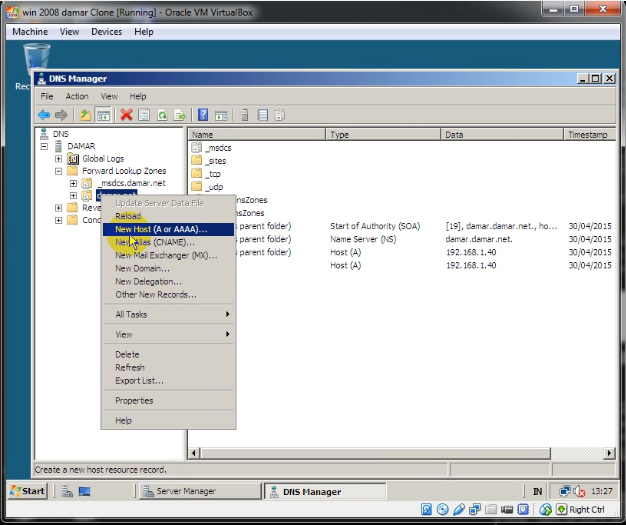Choose New Host (A or AAAA)
Viewport: 626px width, 525px height.
click(168, 229)
